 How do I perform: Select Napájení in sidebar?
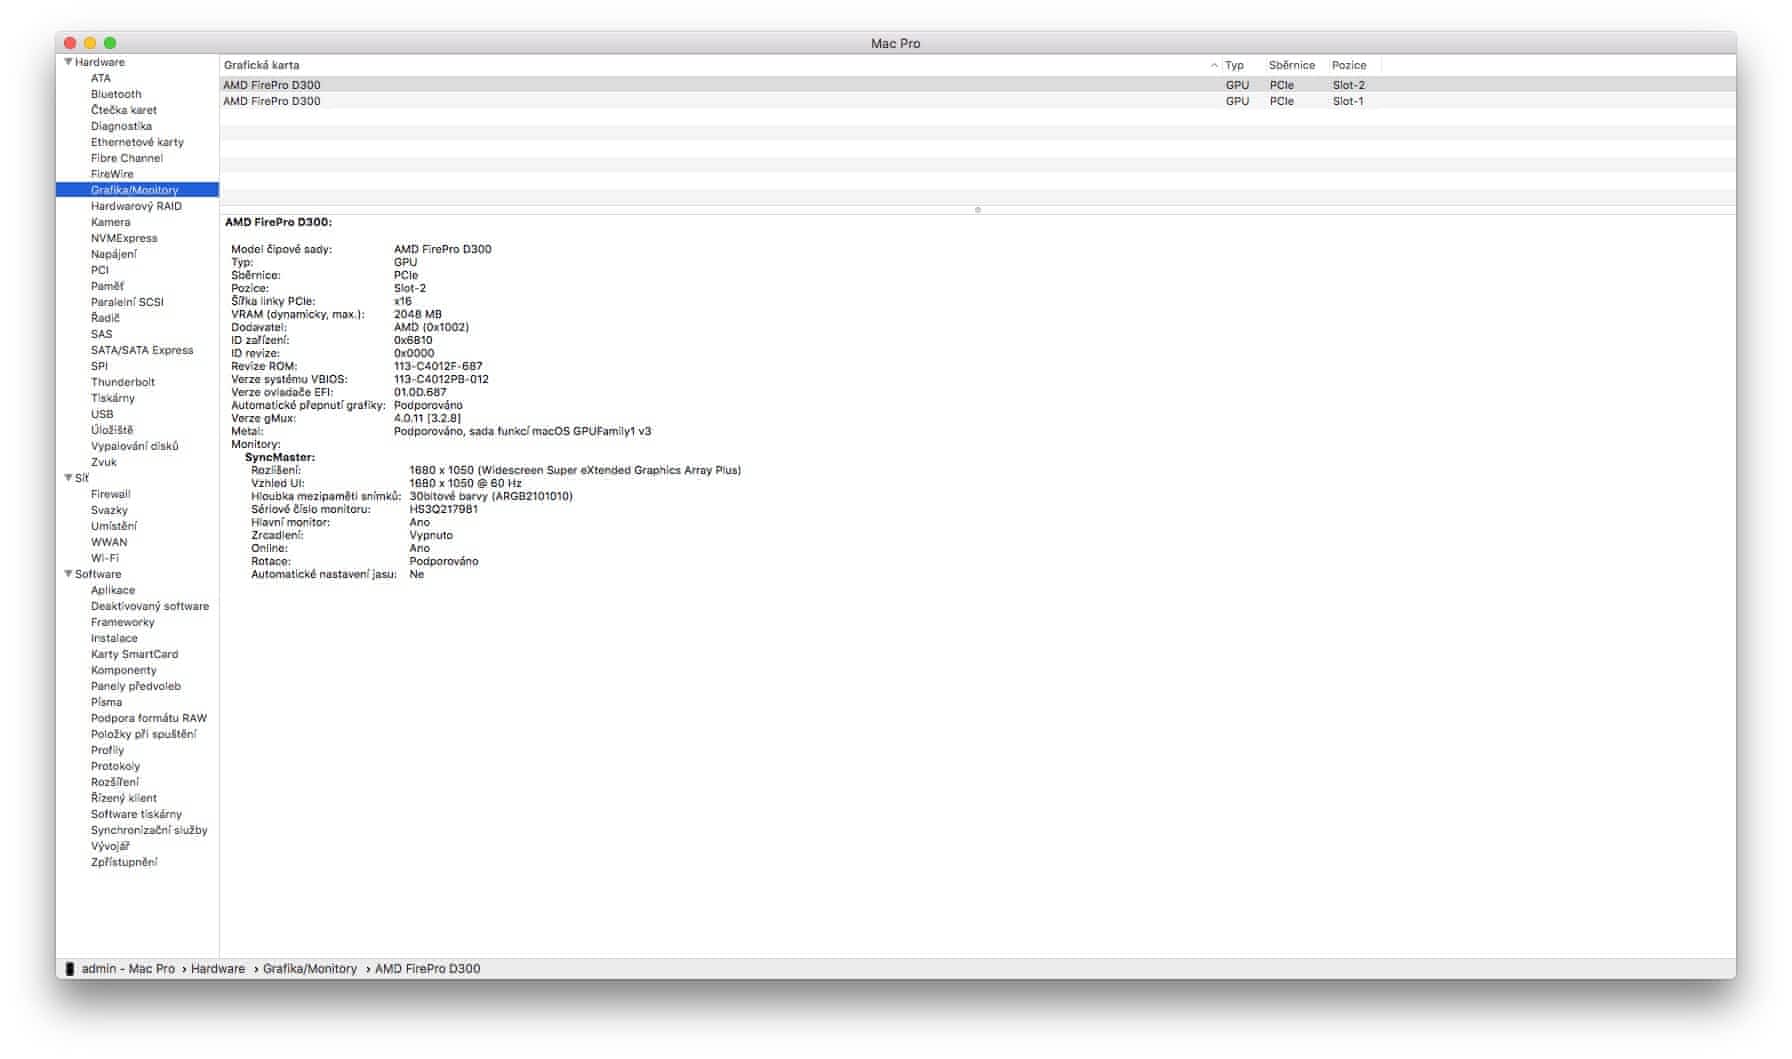tap(114, 254)
